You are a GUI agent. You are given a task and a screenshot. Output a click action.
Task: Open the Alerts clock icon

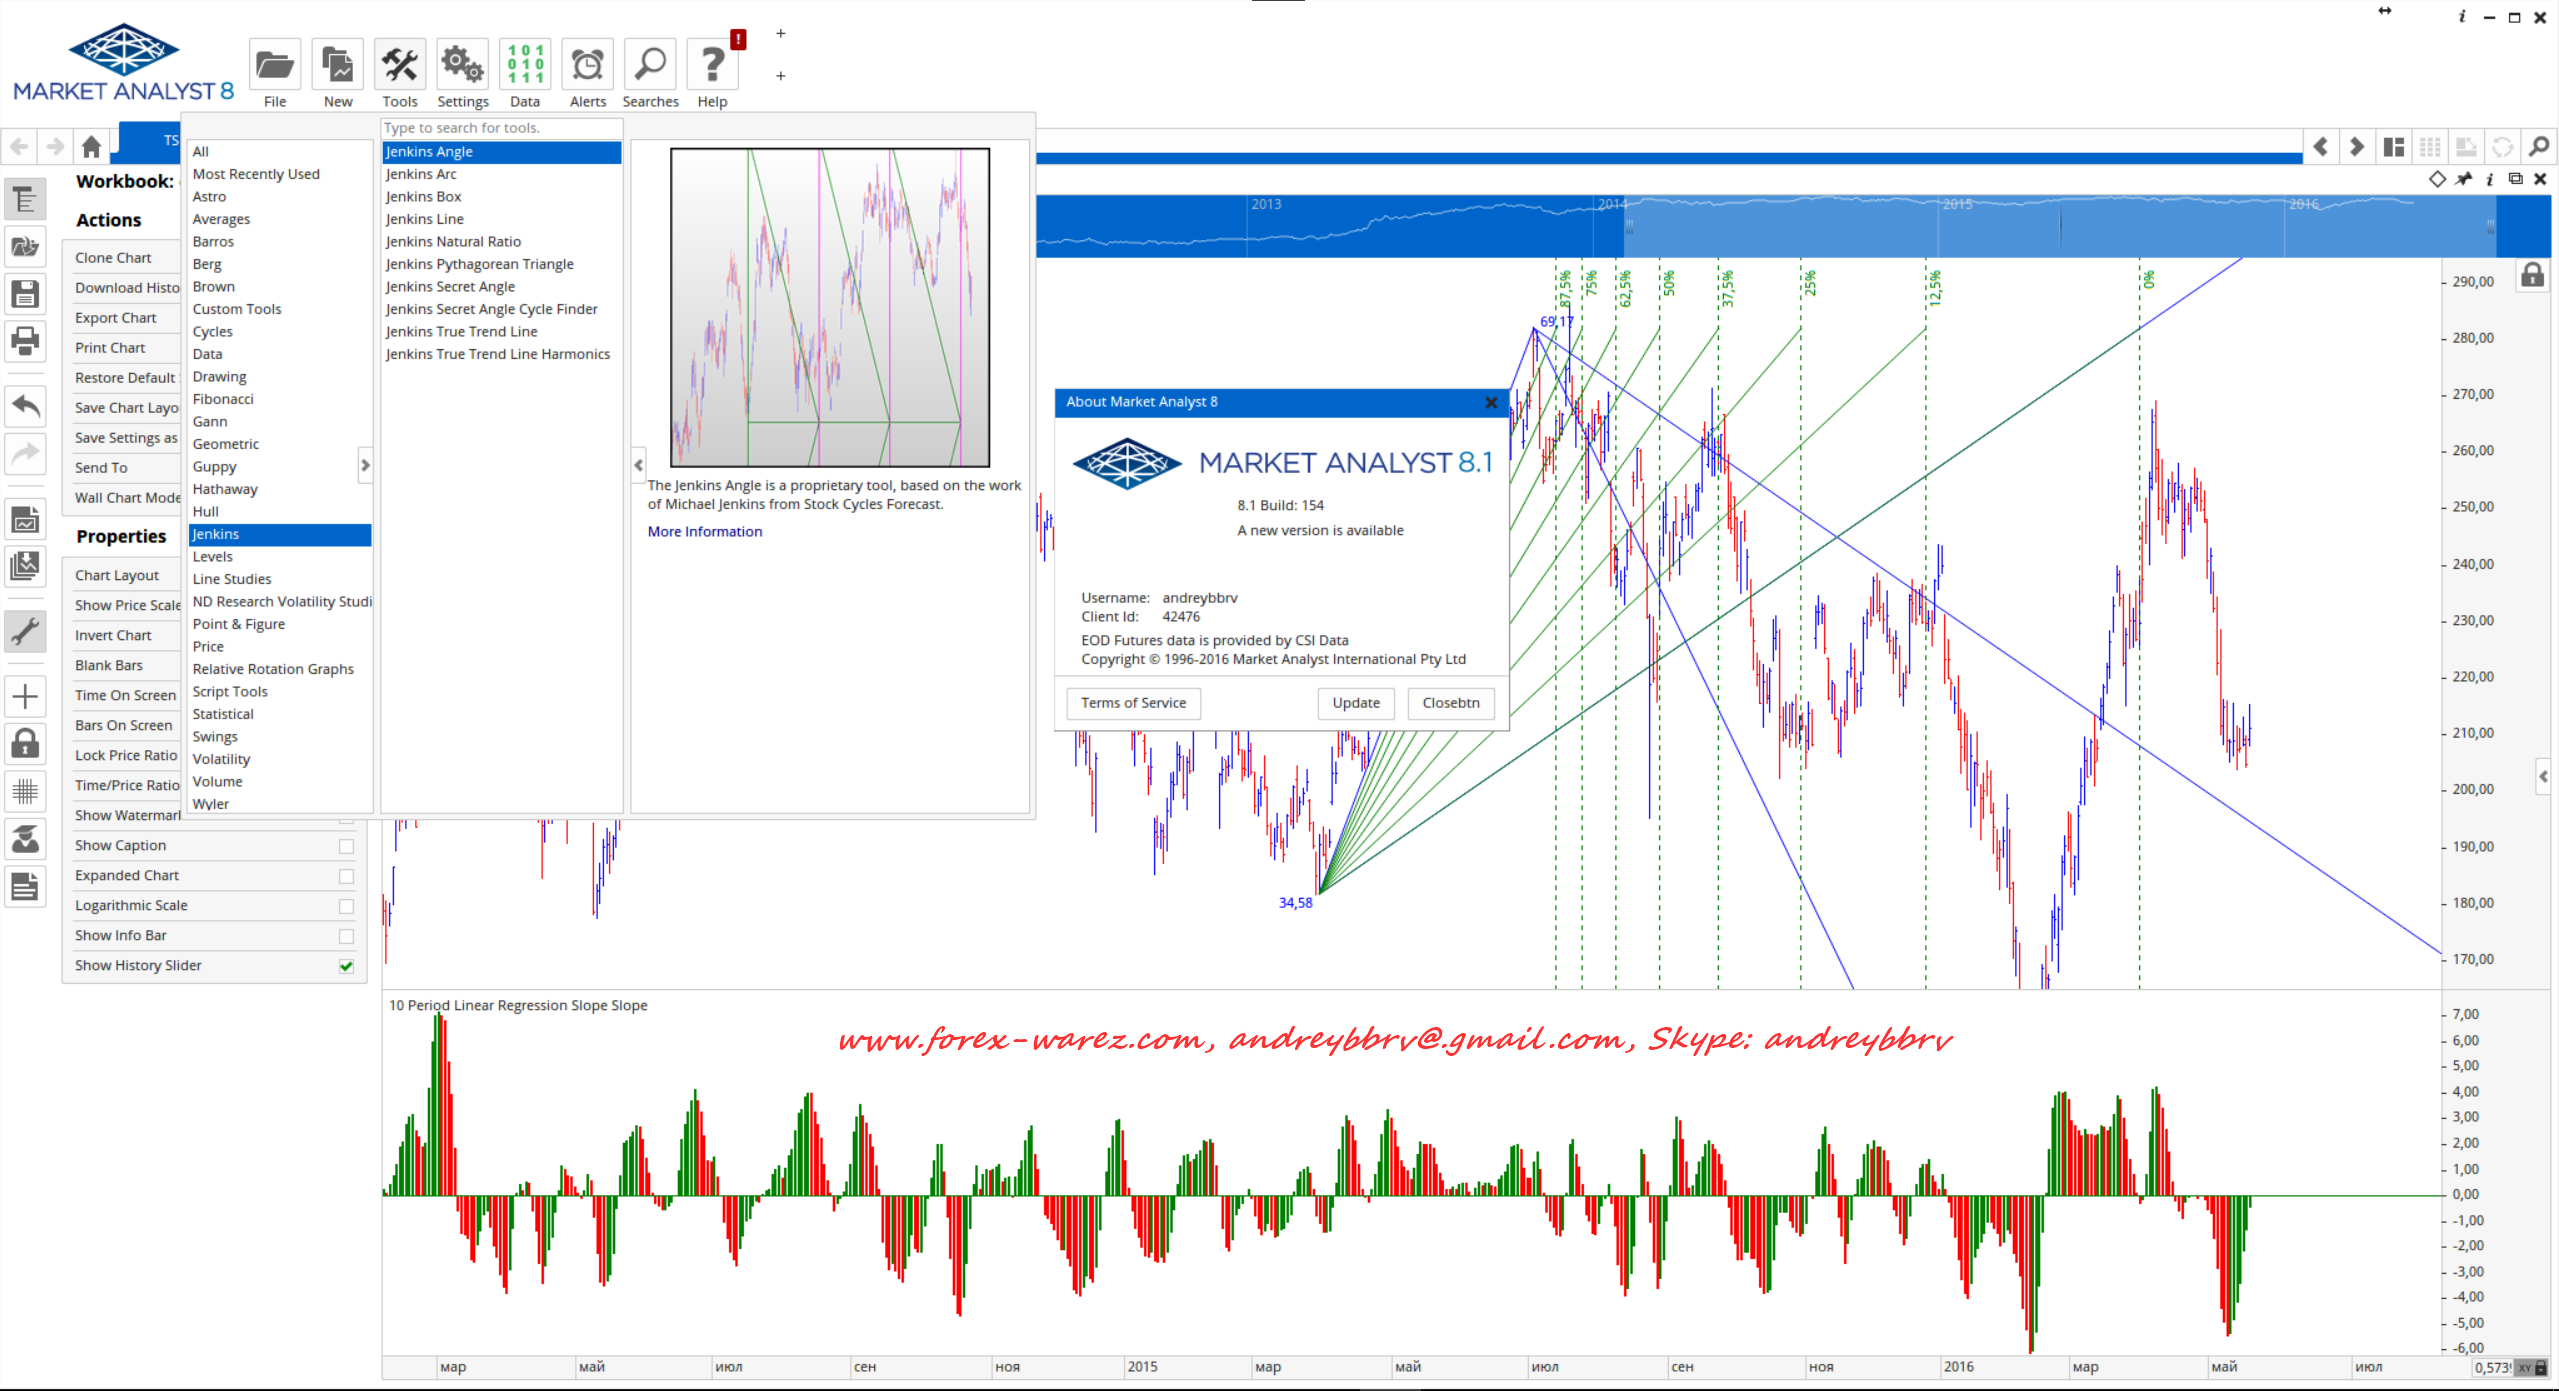pyautogui.click(x=587, y=66)
